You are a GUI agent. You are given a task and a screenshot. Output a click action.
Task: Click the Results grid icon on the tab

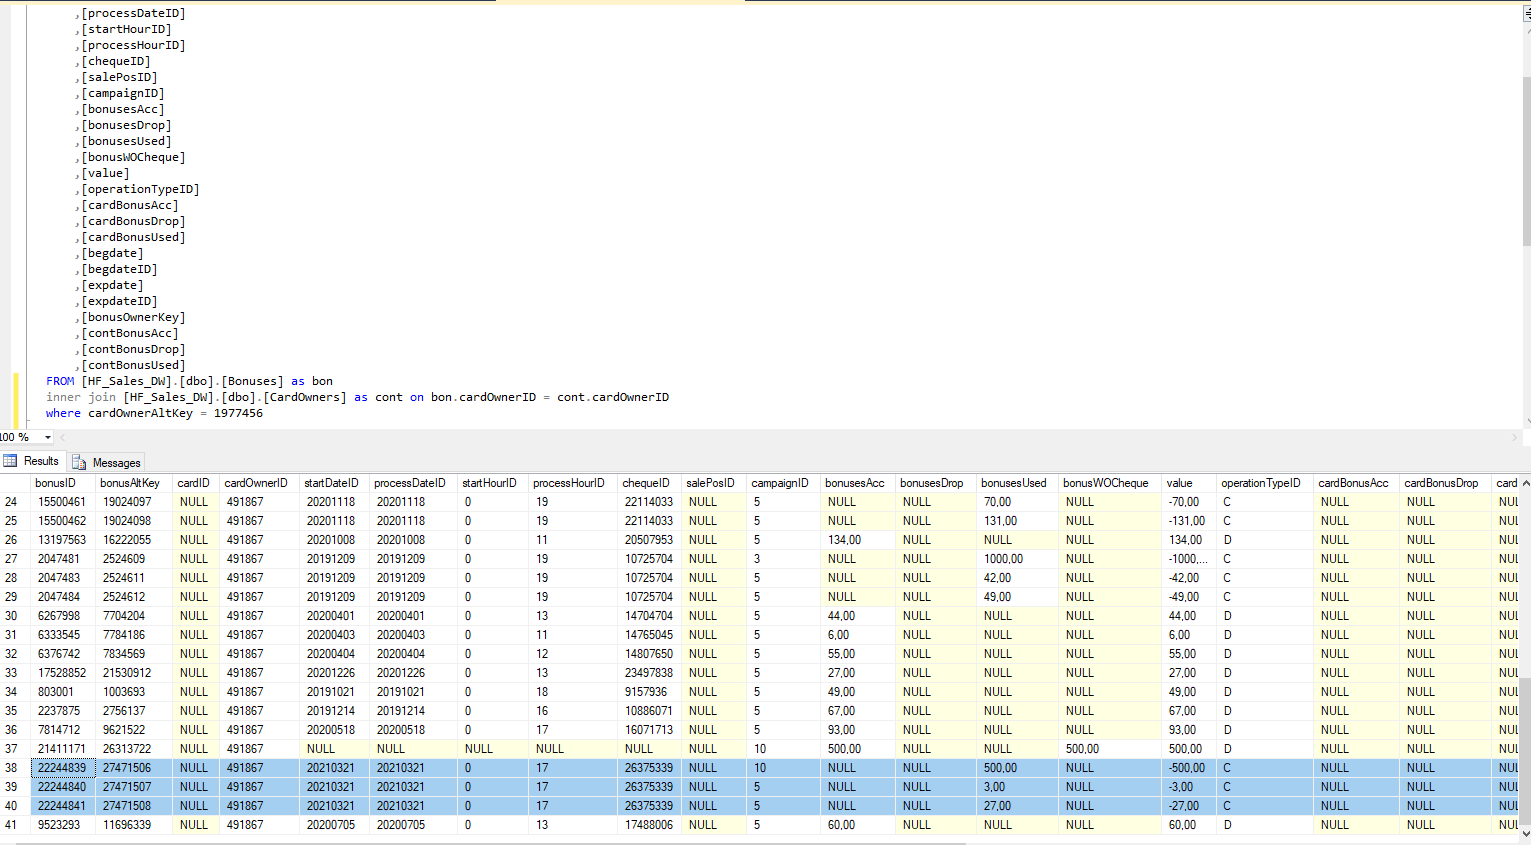point(11,461)
